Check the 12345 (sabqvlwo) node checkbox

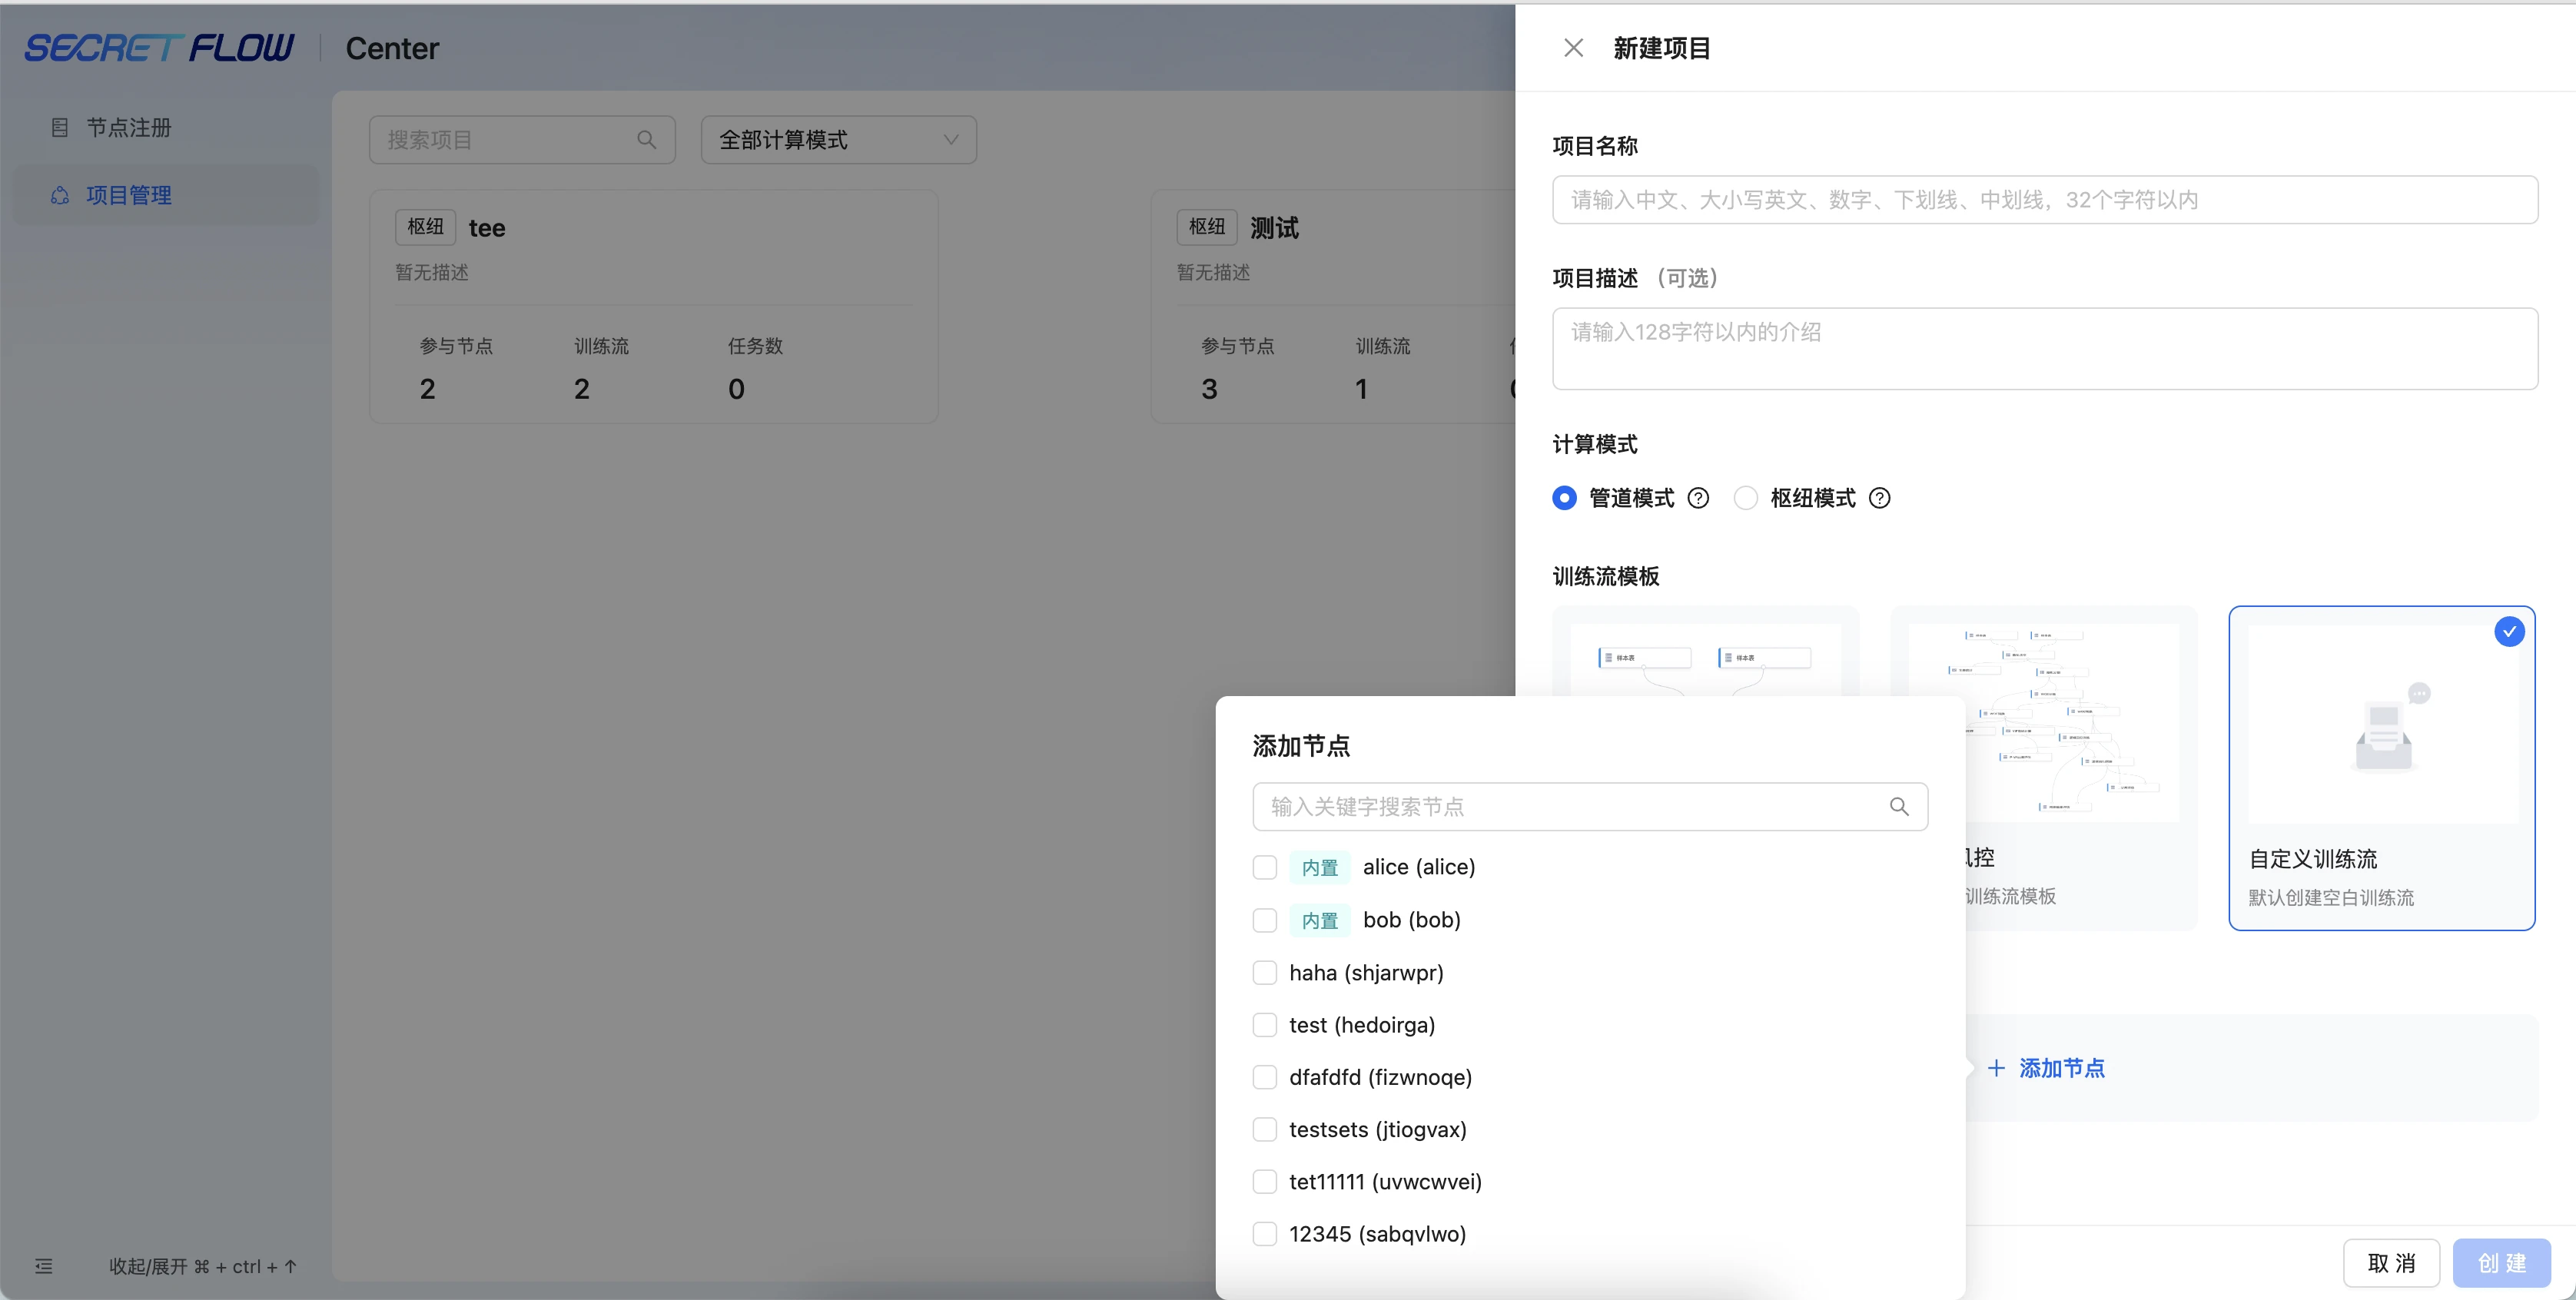pyautogui.click(x=1265, y=1234)
